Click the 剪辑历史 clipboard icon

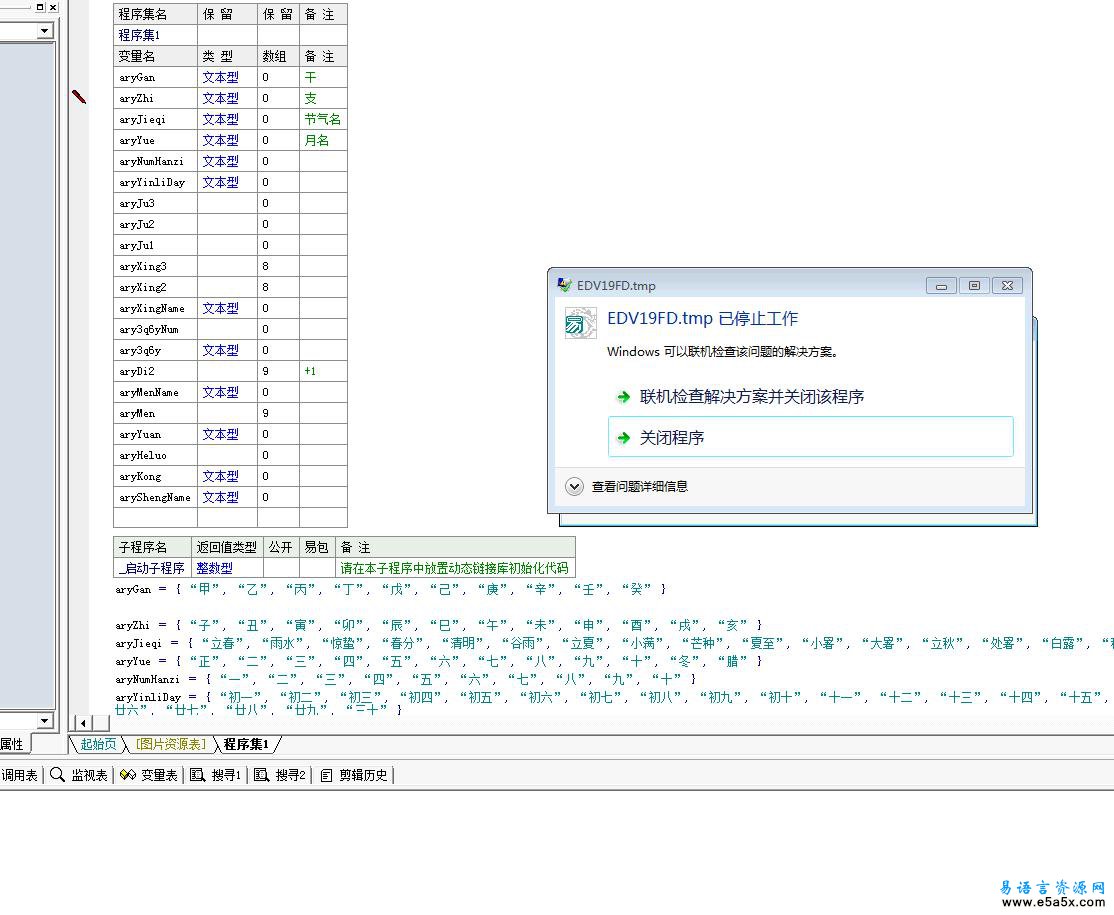[326, 775]
